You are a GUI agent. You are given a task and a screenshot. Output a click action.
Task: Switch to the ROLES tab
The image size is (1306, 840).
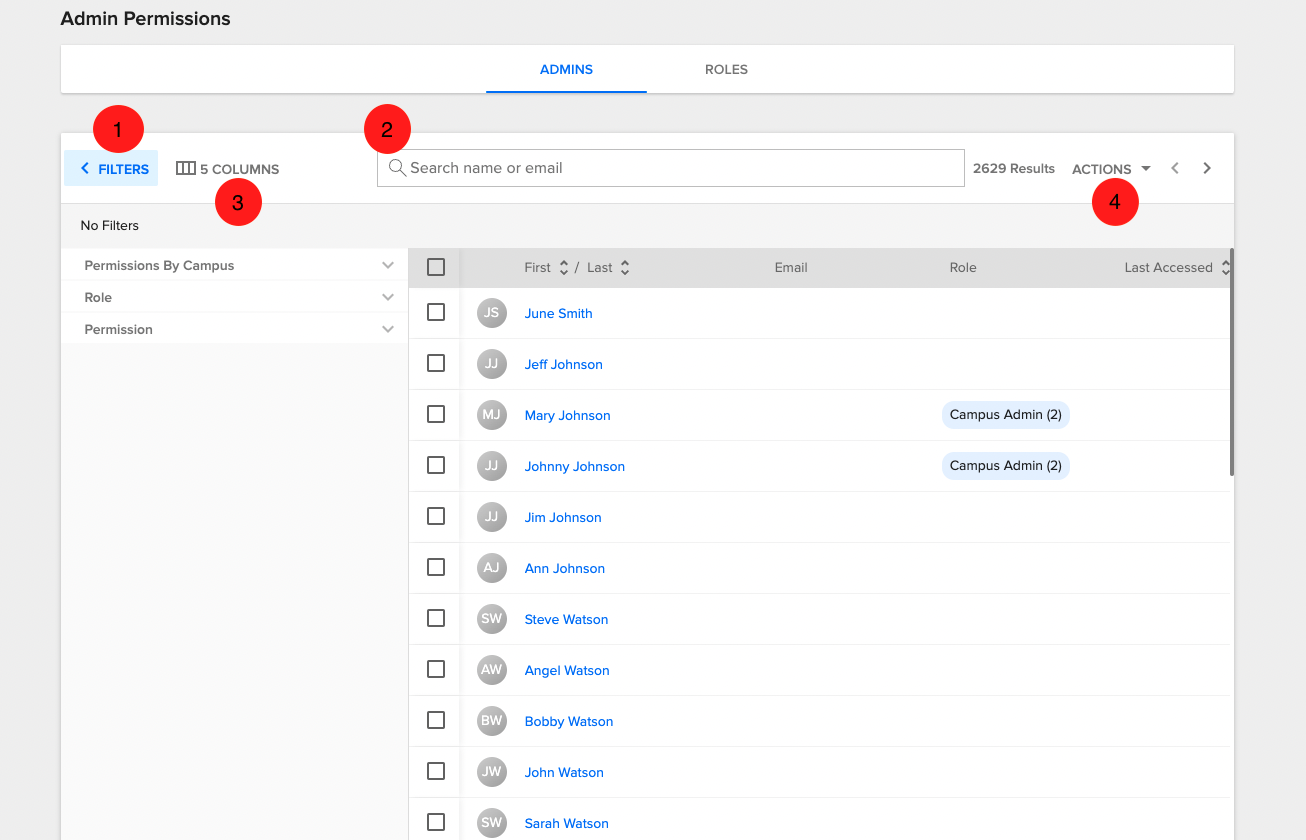point(726,69)
